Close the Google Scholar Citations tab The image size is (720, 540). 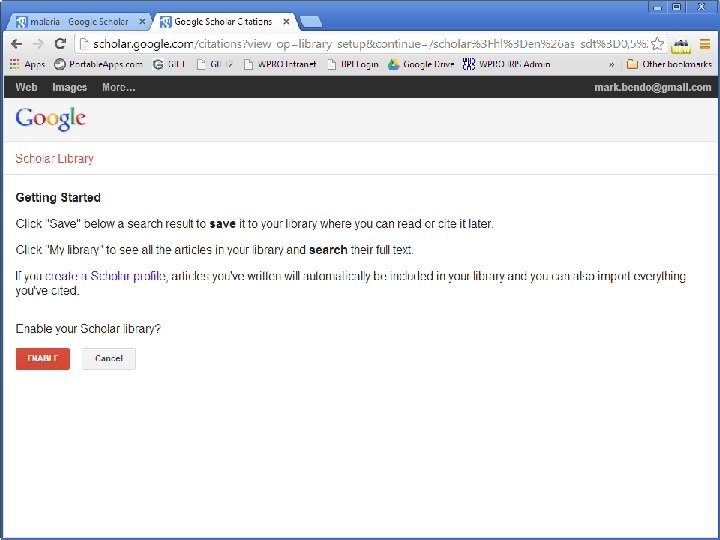[x=286, y=22]
